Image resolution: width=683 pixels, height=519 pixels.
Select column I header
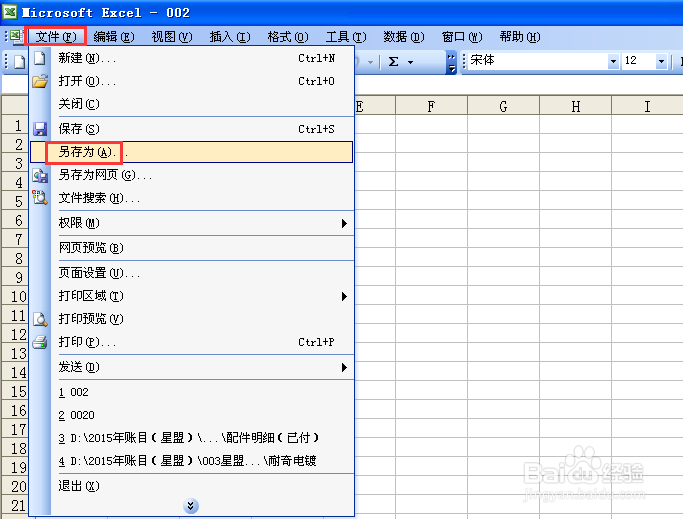647,106
